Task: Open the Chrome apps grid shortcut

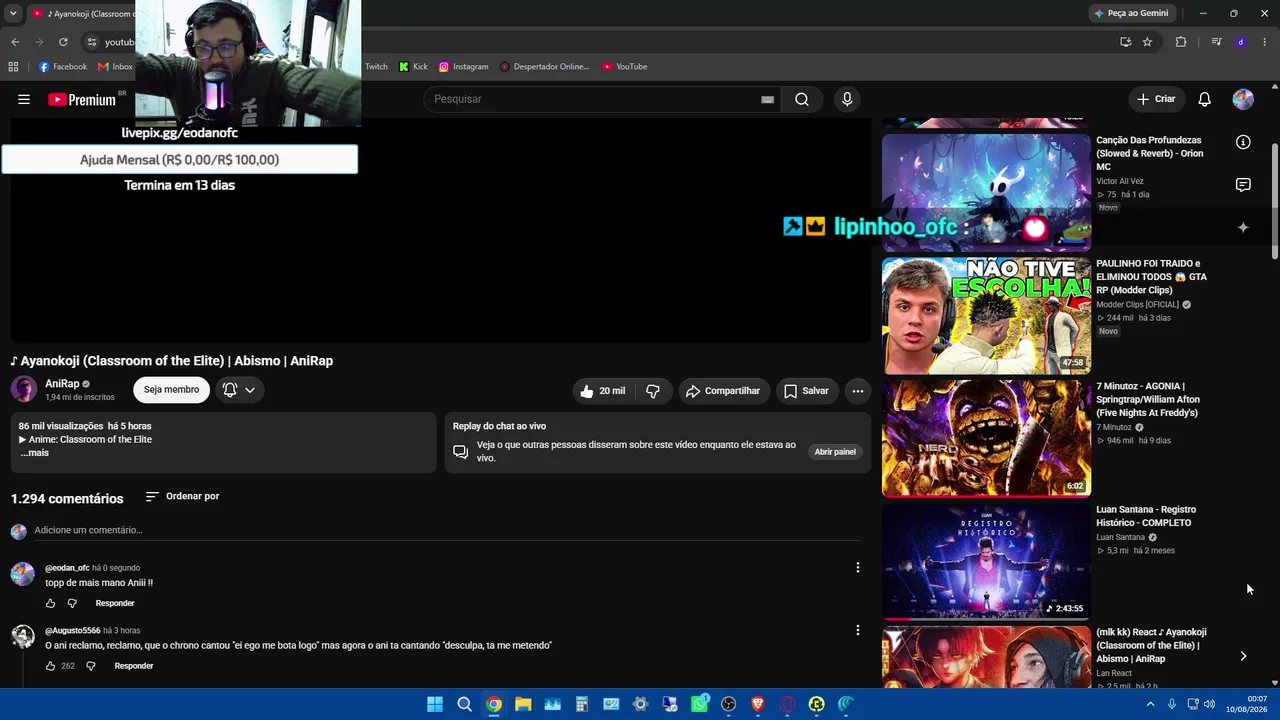Action: (13, 67)
